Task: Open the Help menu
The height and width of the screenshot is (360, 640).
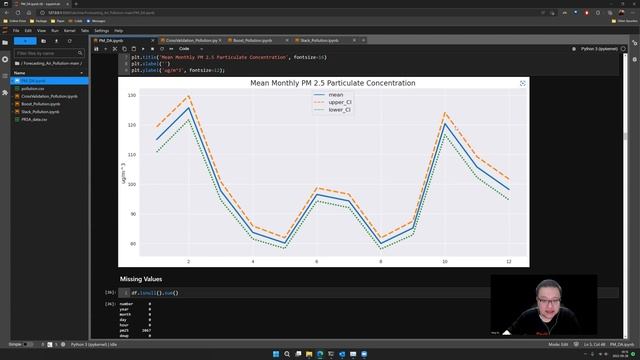Action: [118, 31]
